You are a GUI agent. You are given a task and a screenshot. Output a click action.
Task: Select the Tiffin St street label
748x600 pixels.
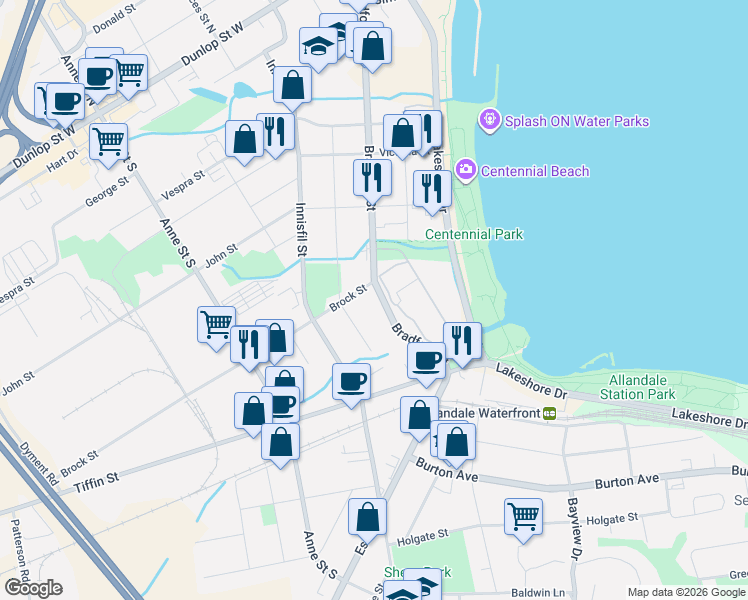96,482
